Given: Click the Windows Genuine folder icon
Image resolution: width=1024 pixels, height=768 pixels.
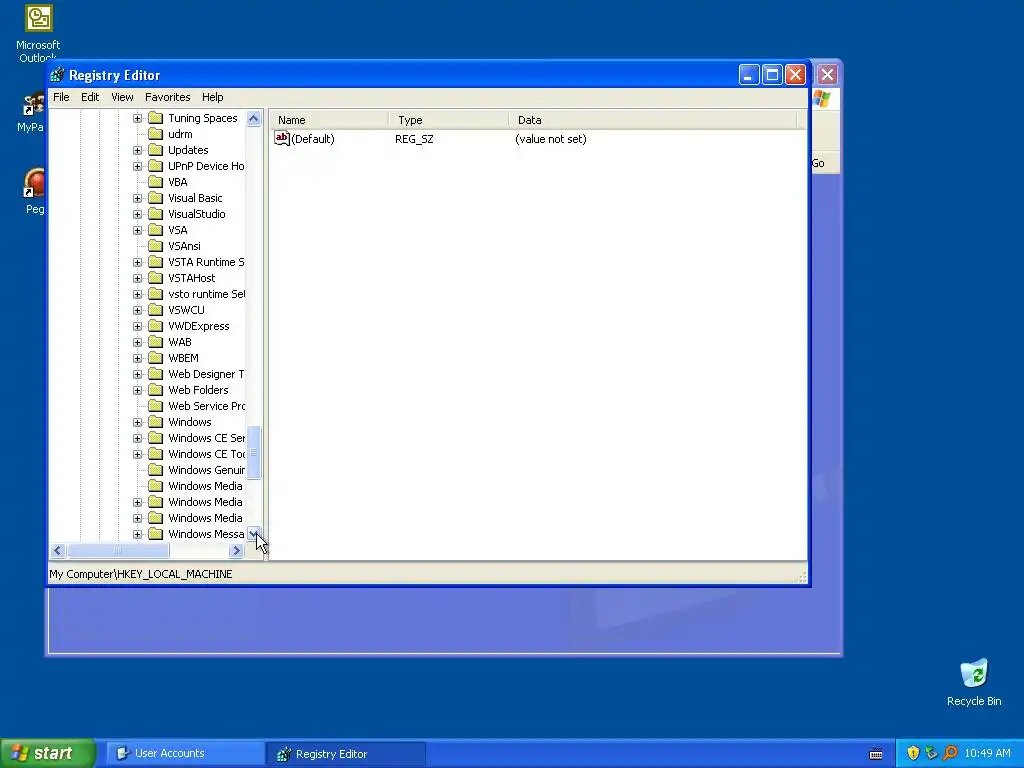Looking at the screenshot, I should click(155, 470).
